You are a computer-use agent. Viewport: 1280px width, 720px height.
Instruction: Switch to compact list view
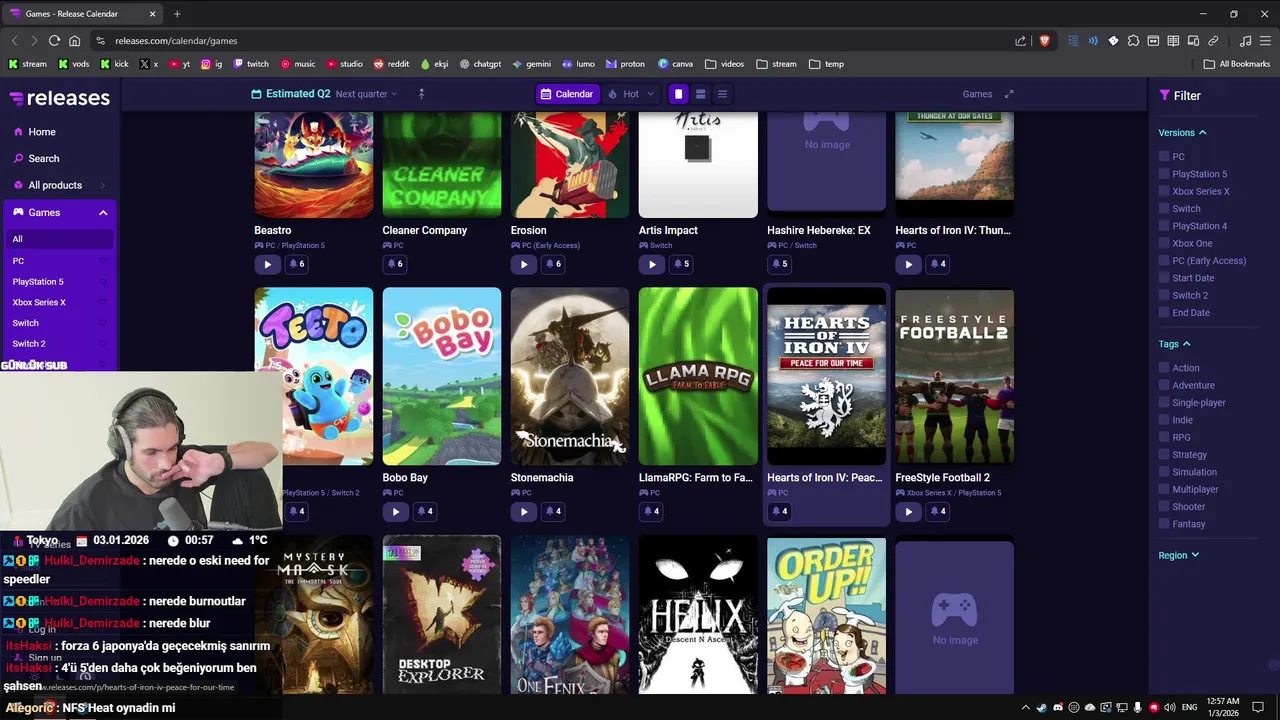click(722, 94)
